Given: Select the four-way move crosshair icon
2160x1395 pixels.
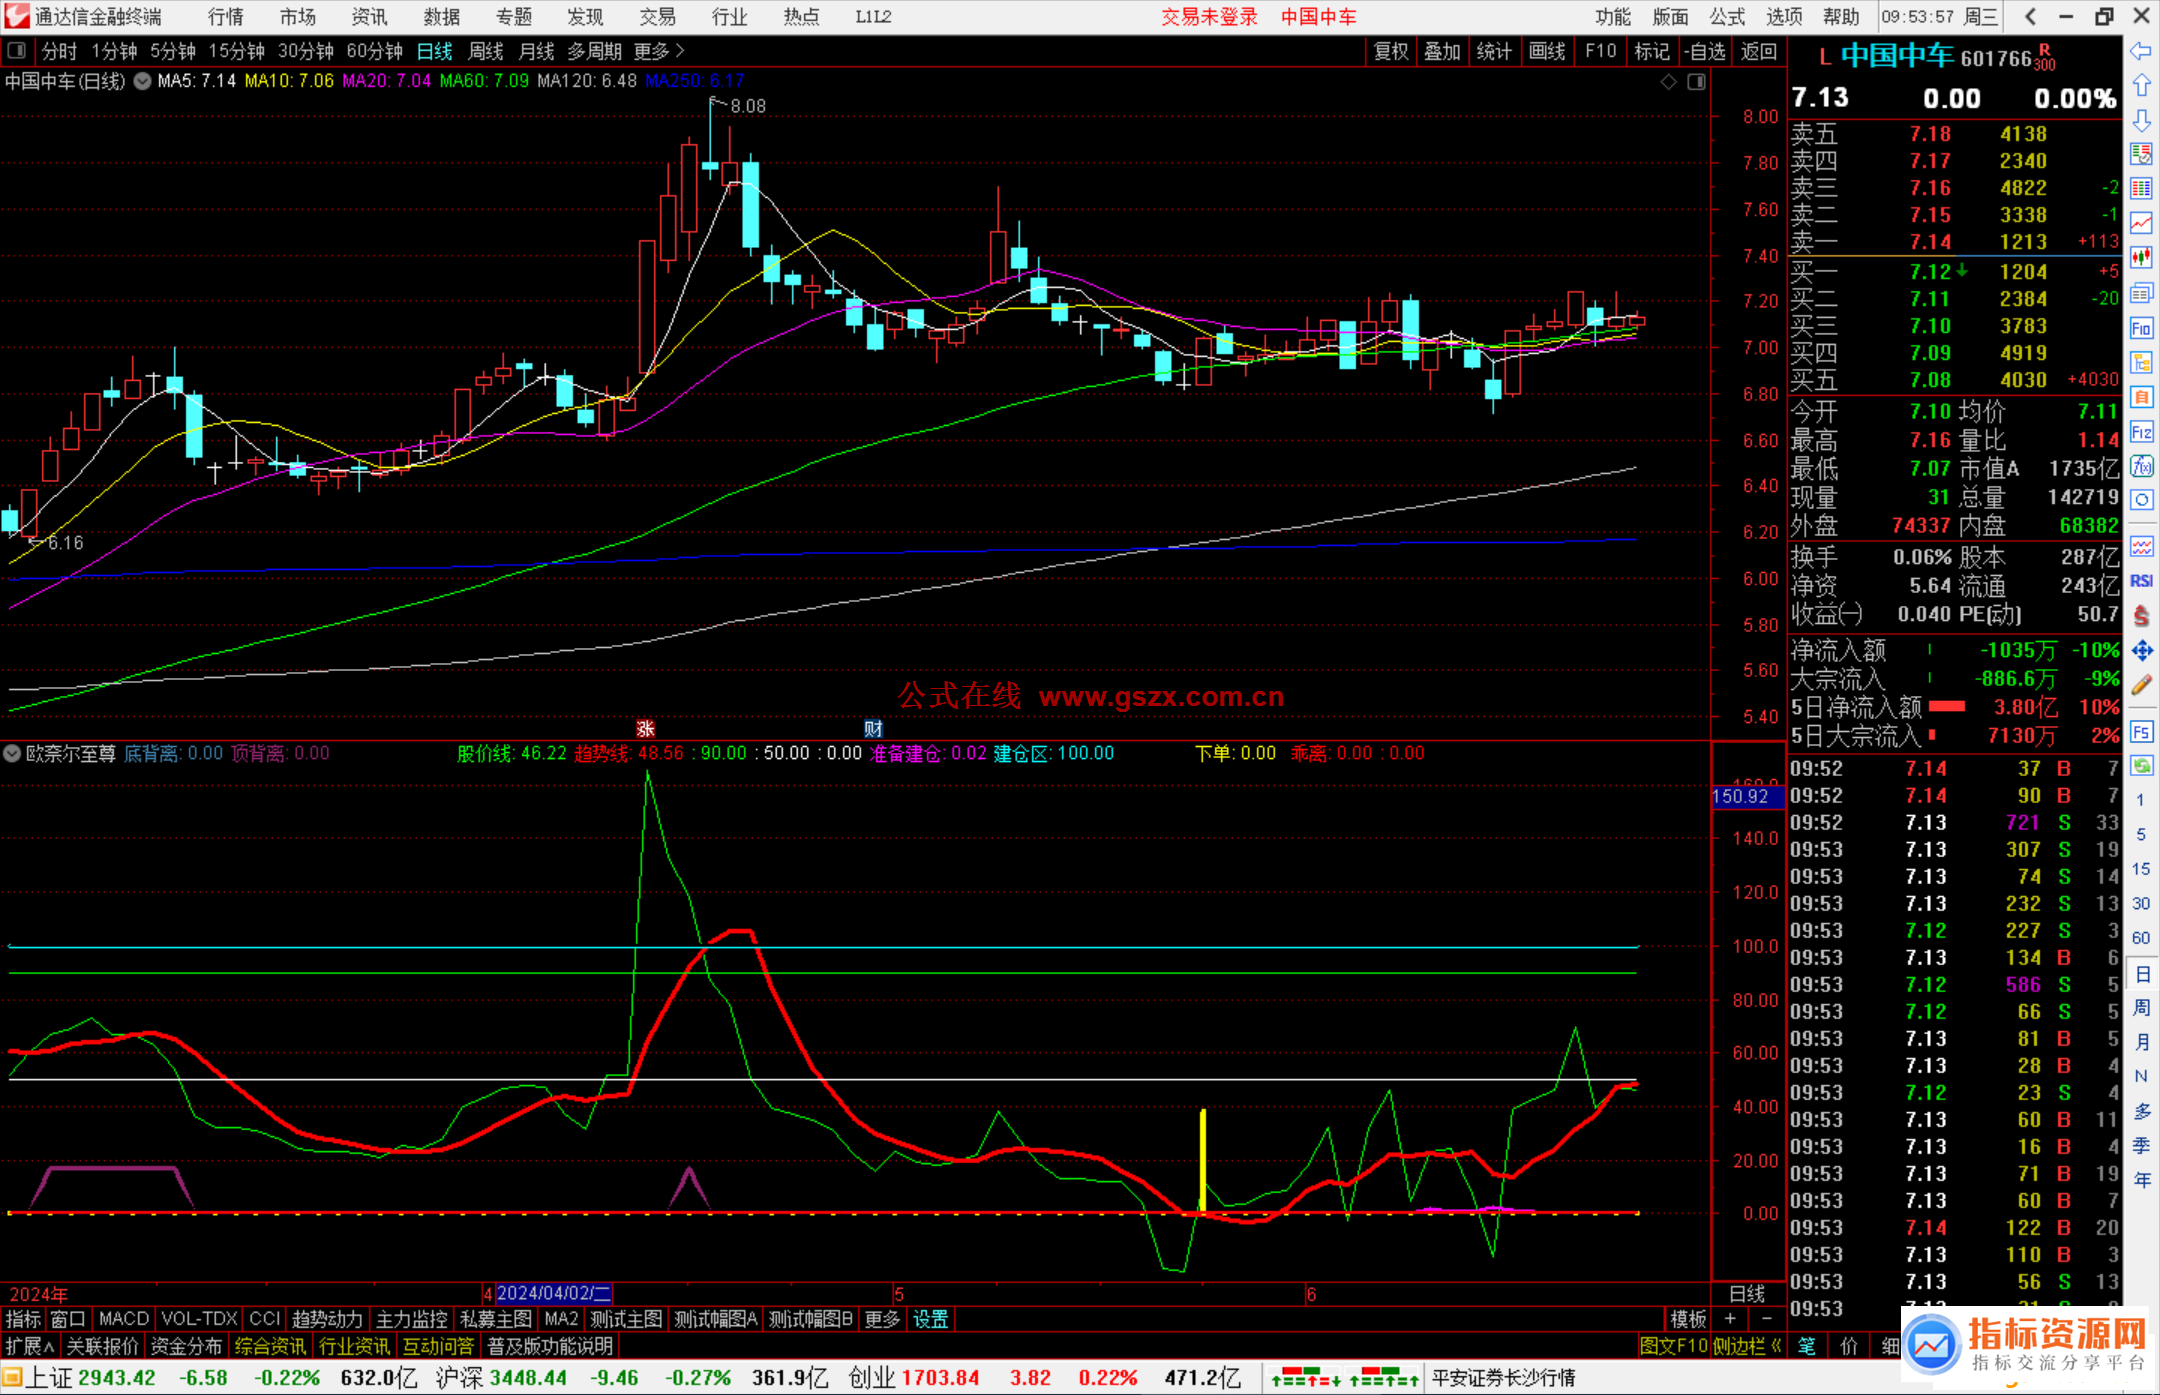Looking at the screenshot, I should (x=2141, y=651).
